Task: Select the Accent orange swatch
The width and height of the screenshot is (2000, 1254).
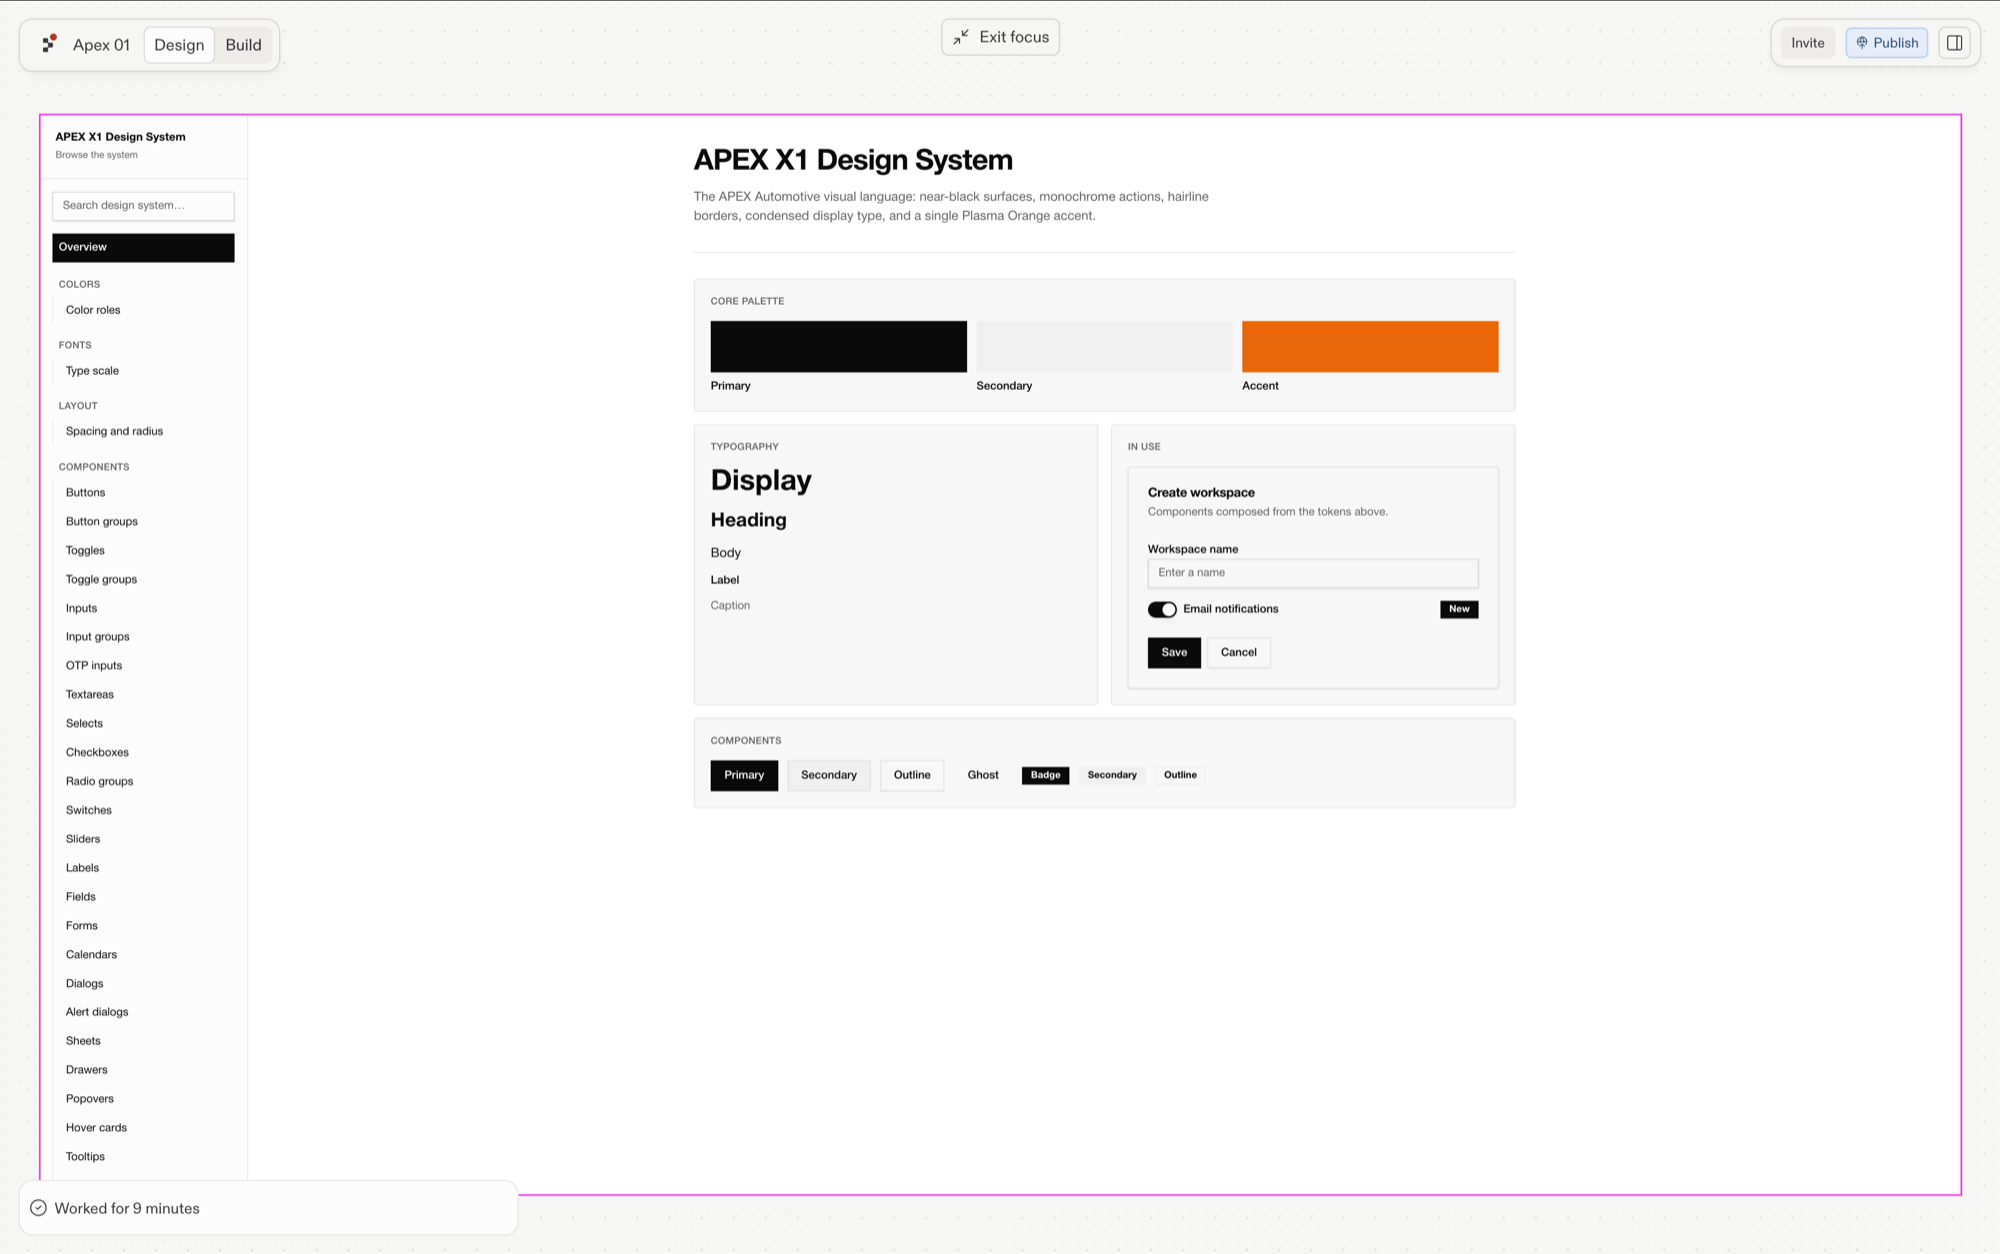Action: coord(1370,346)
